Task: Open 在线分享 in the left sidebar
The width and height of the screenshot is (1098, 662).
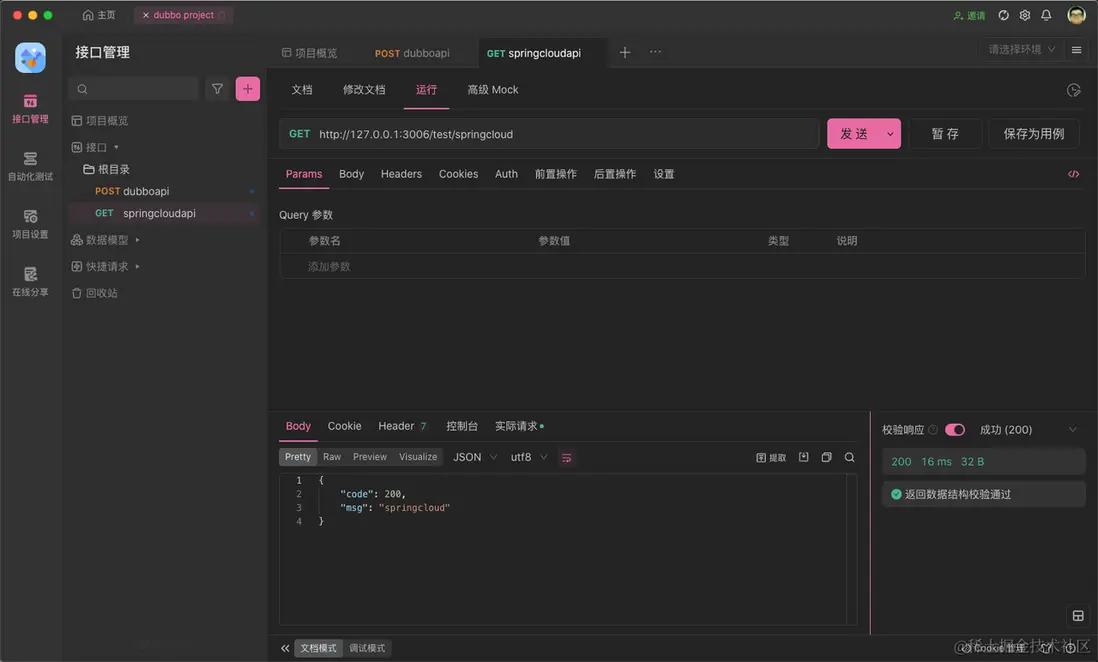Action: 30,281
